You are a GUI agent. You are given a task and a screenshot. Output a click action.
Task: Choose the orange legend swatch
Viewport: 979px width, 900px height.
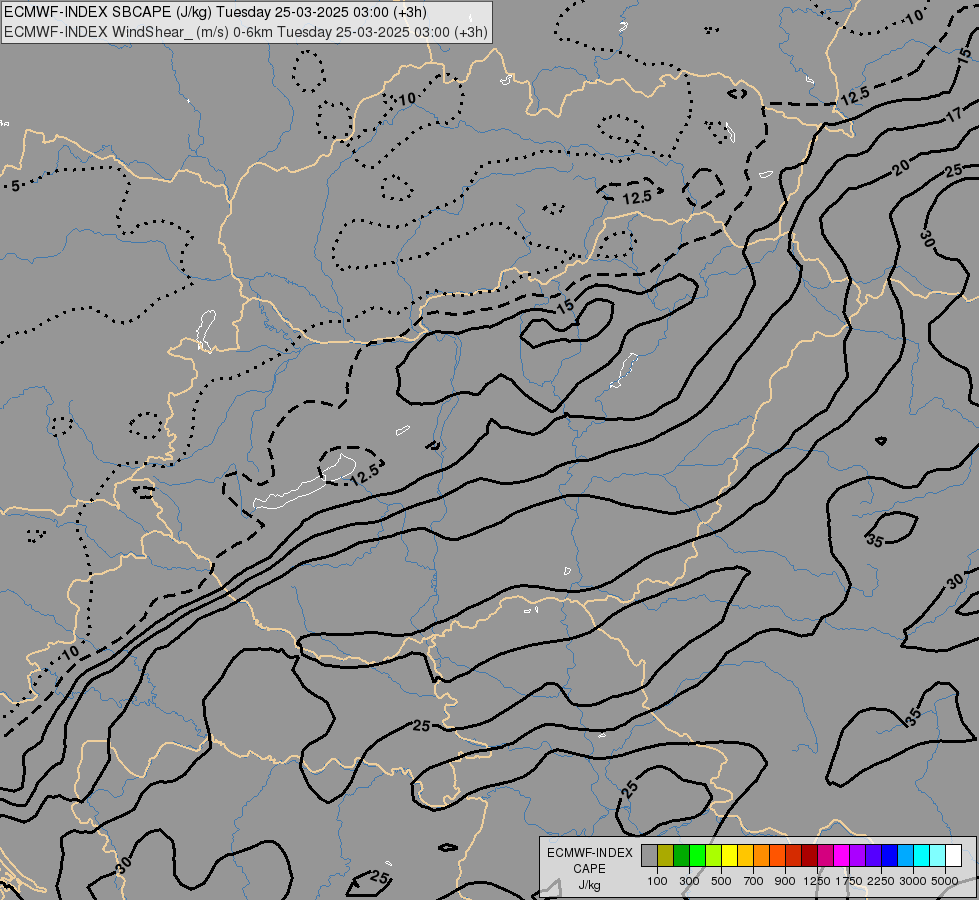coord(761,856)
